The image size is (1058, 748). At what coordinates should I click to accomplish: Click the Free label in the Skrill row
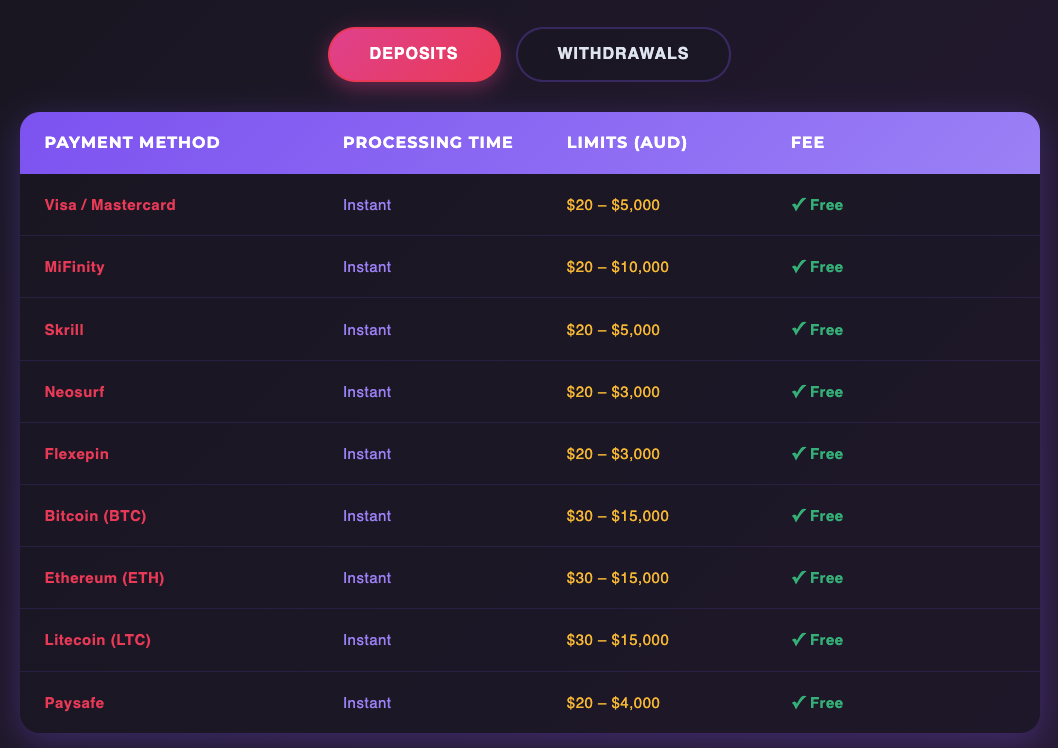(x=827, y=330)
